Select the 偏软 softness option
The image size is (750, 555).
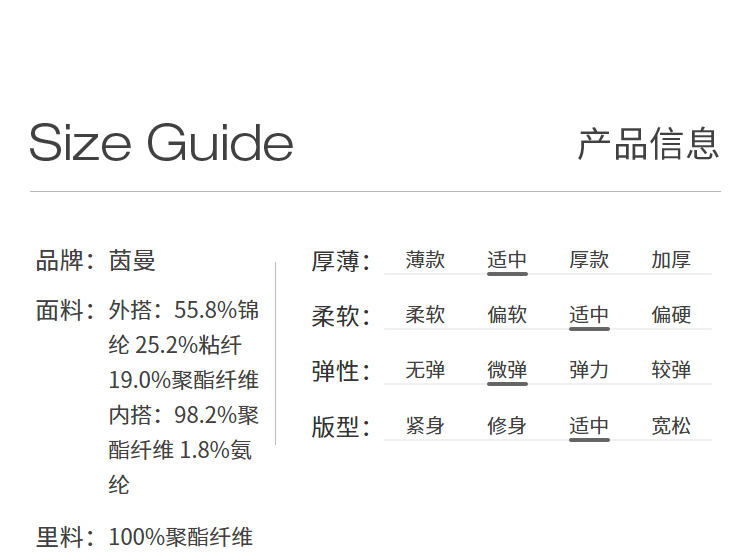(x=507, y=315)
